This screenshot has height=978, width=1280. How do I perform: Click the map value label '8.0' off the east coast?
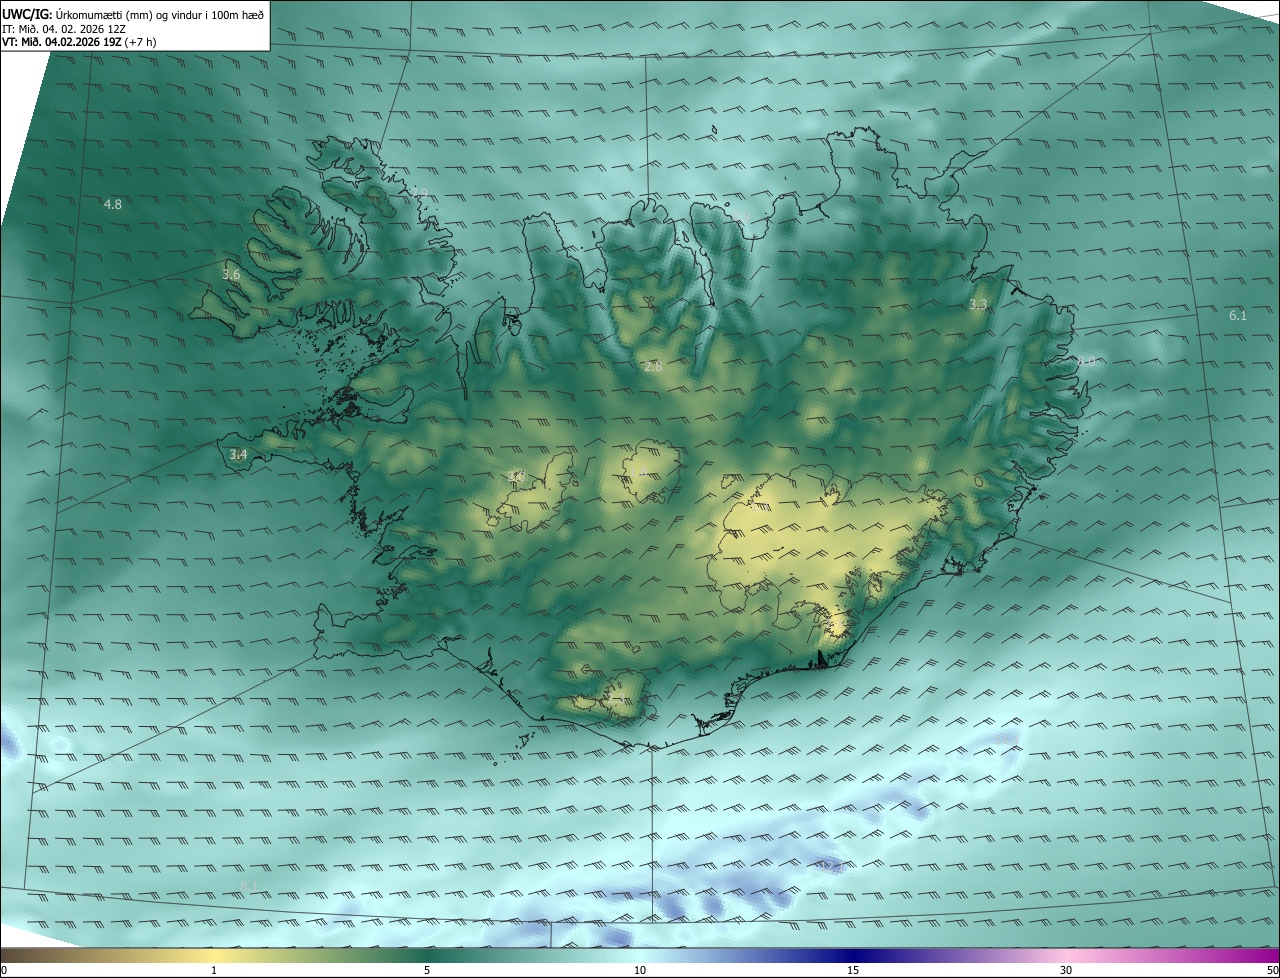click(x=1086, y=362)
